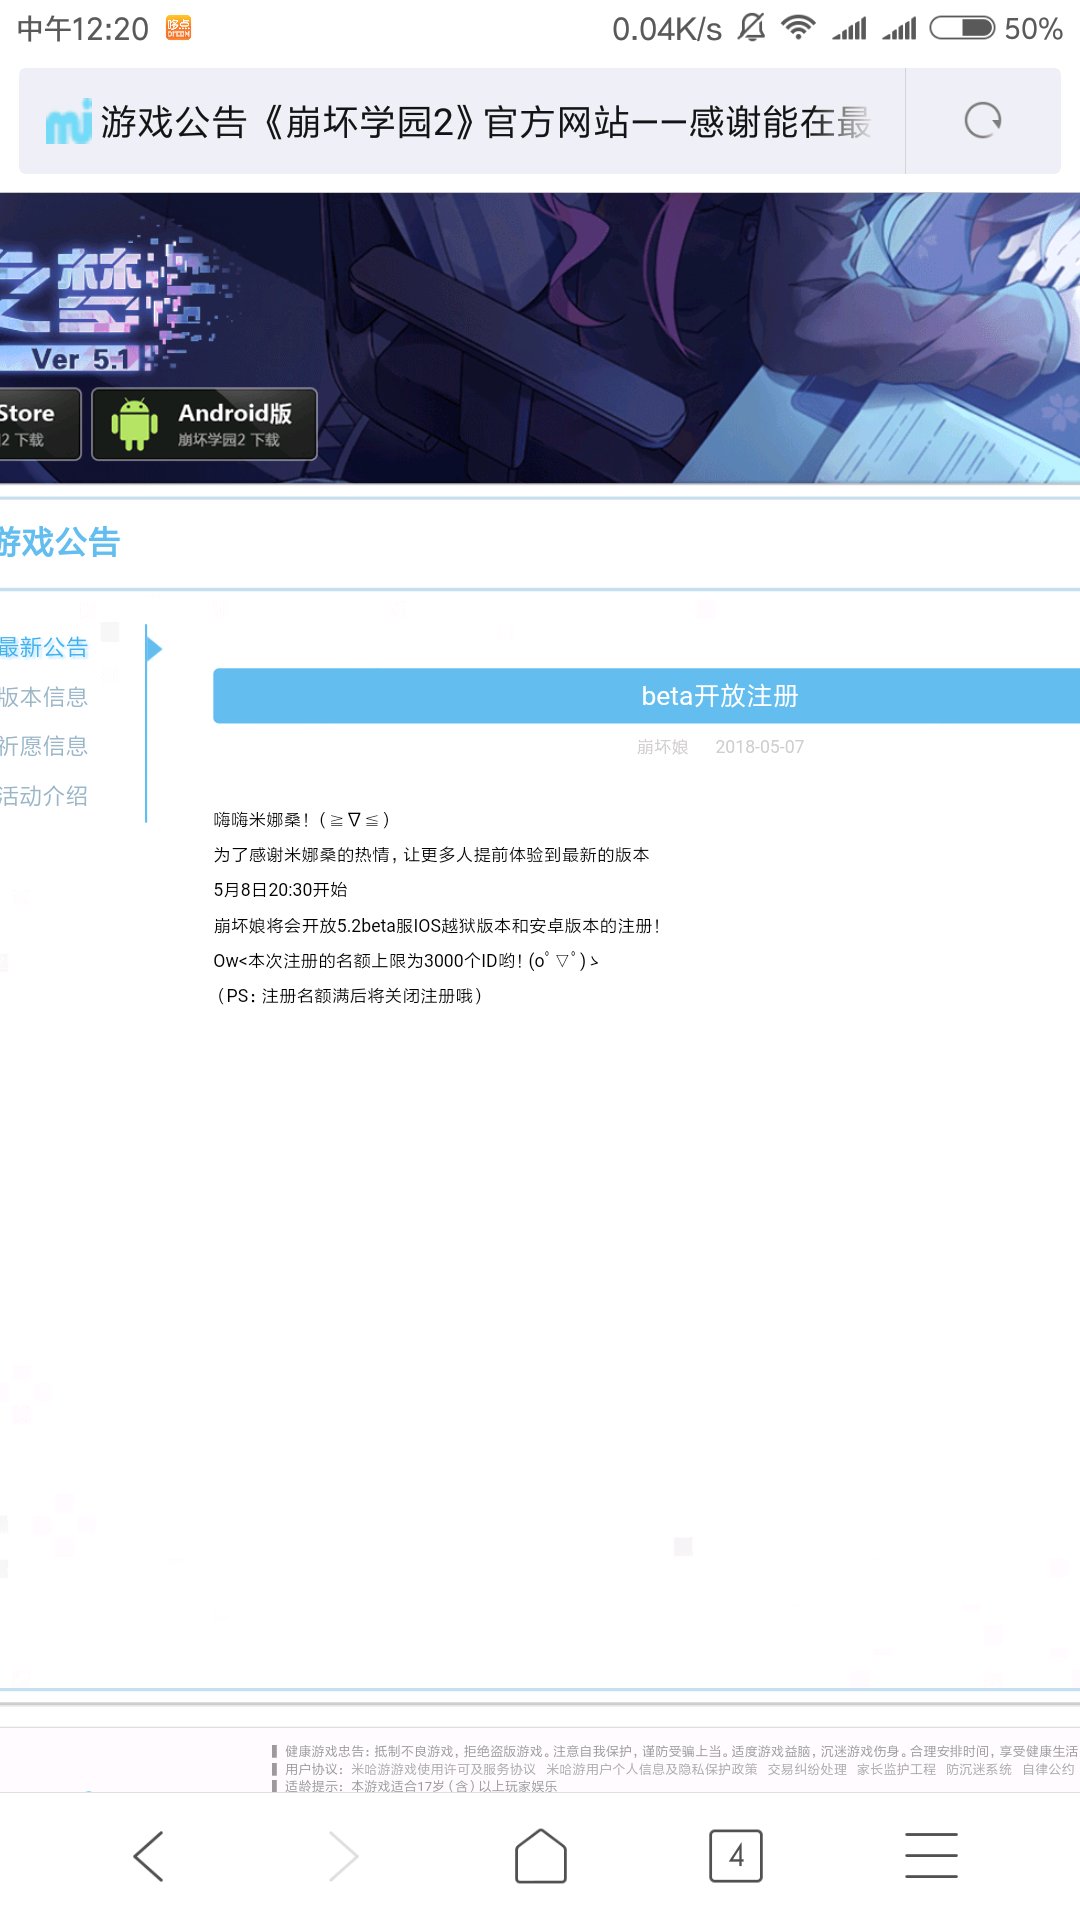Click the blue triangle marker beside 最新公告

click(x=153, y=649)
